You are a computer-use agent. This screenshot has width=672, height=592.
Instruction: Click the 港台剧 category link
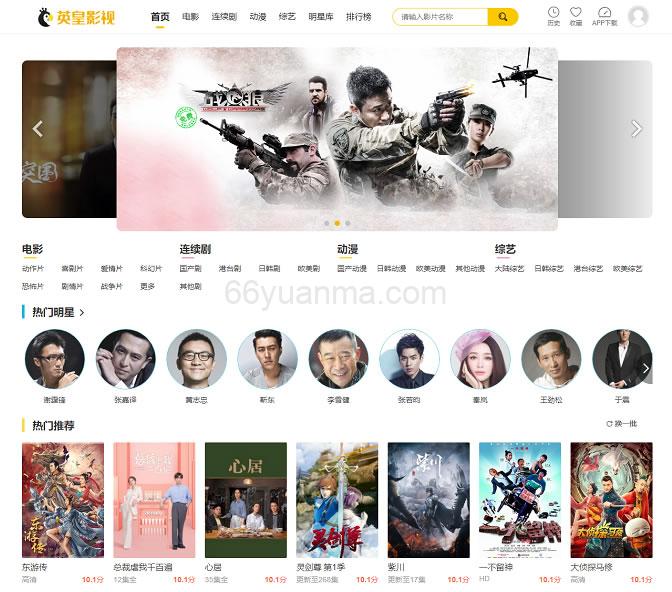click(x=230, y=269)
